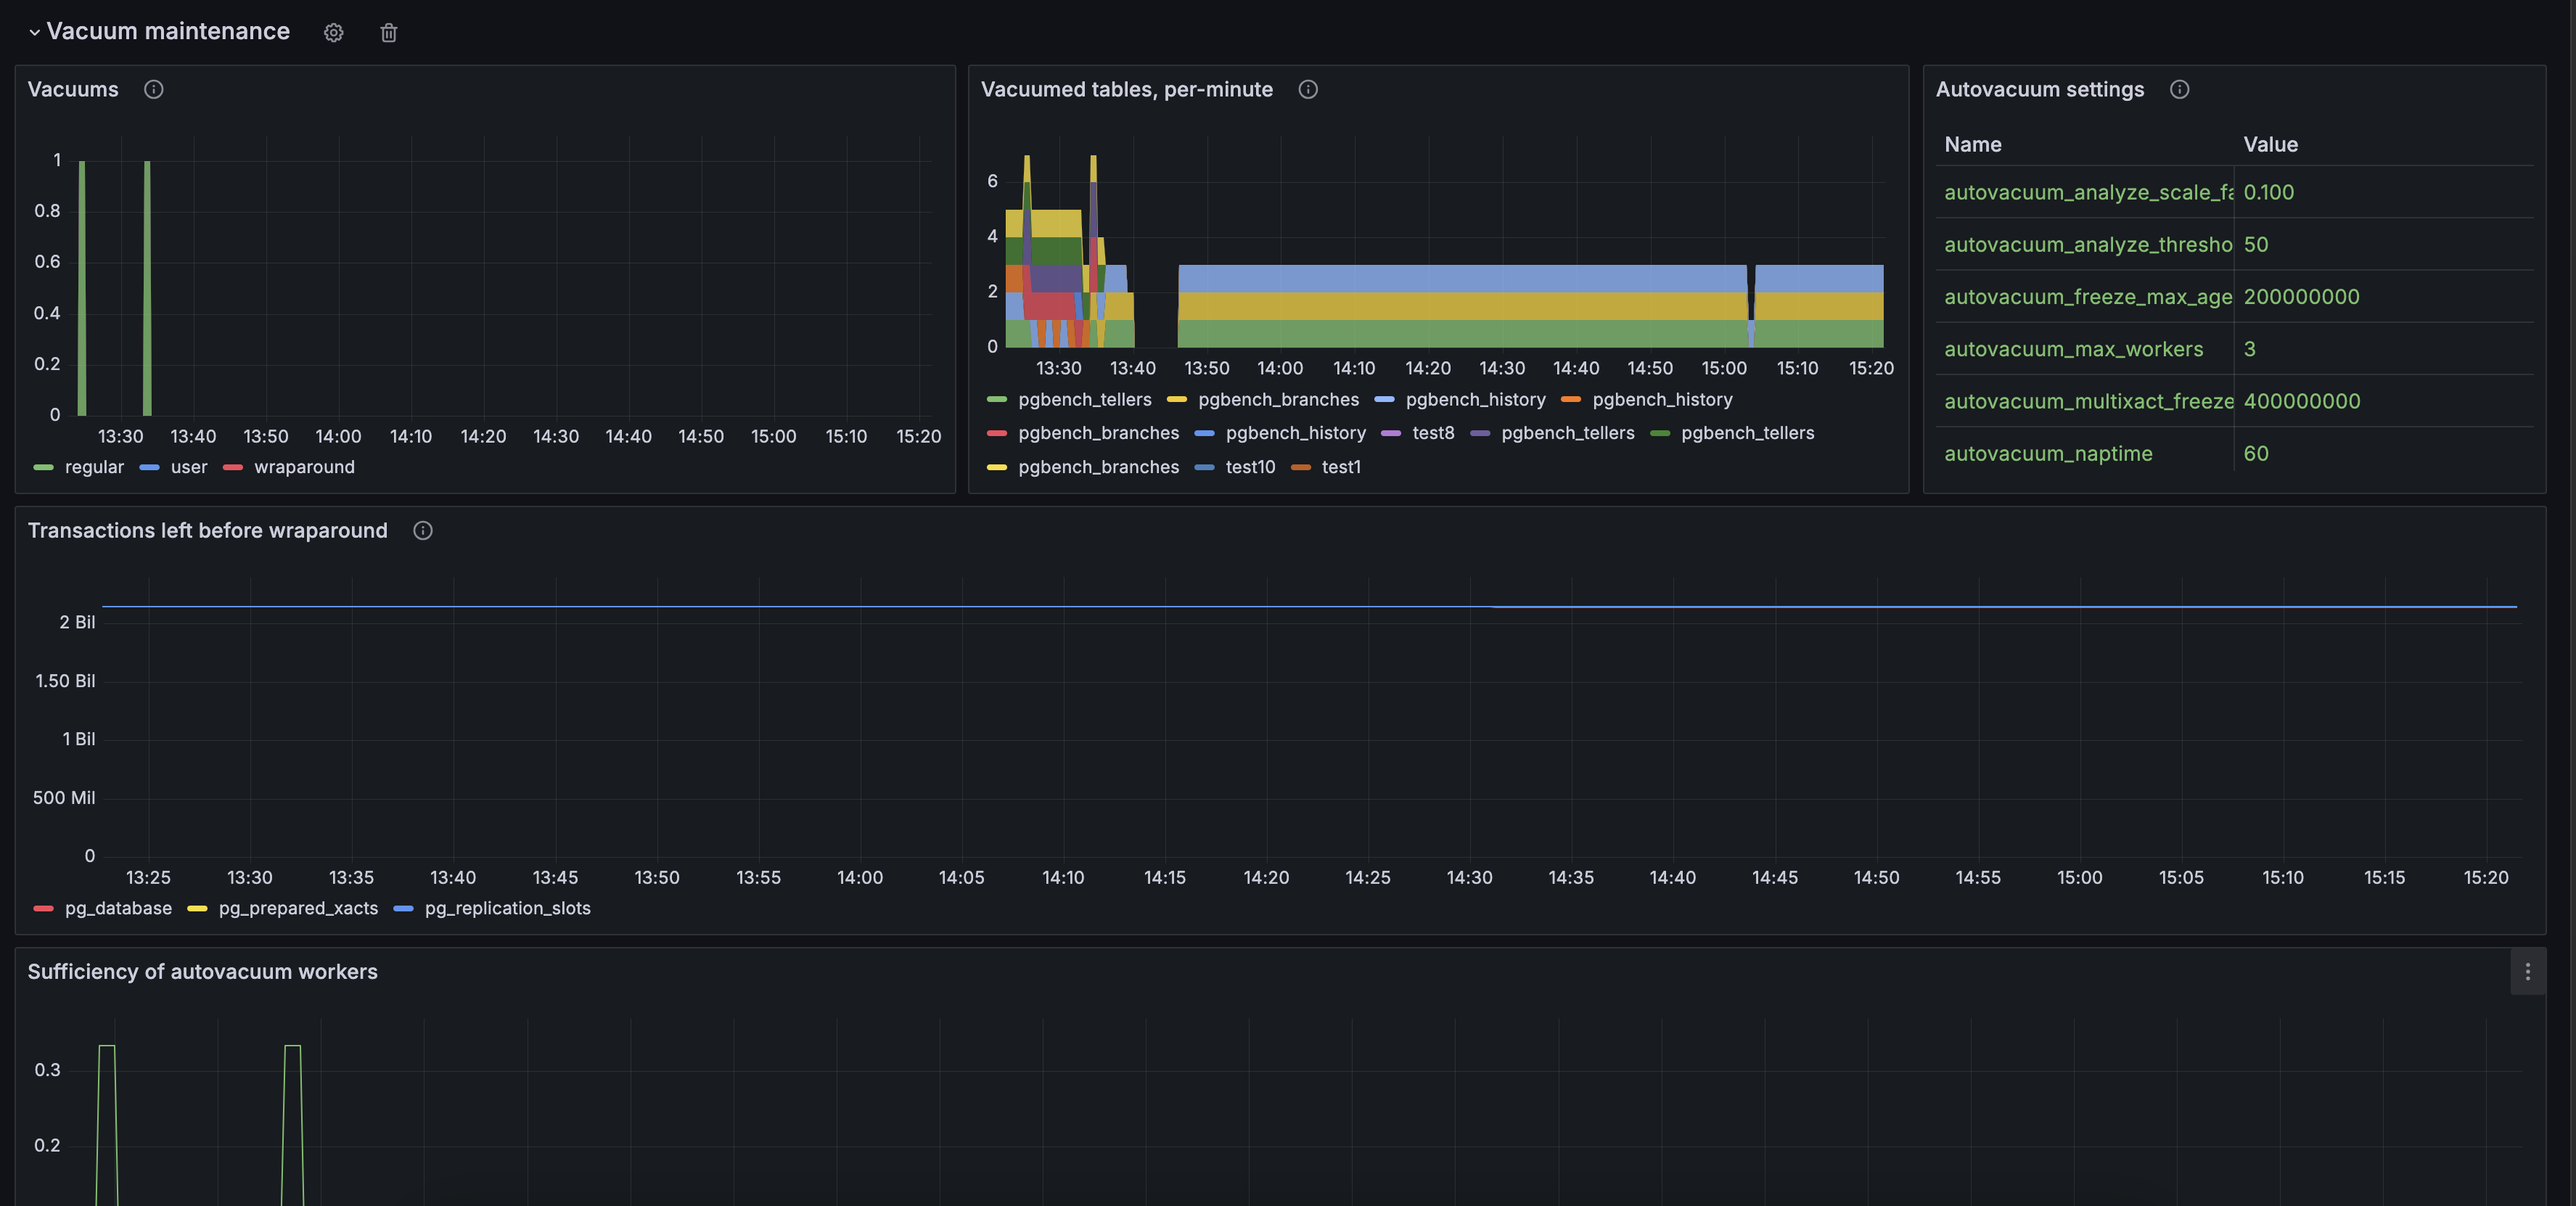Click info icon for Autovacuum settings panel

click(x=2179, y=89)
